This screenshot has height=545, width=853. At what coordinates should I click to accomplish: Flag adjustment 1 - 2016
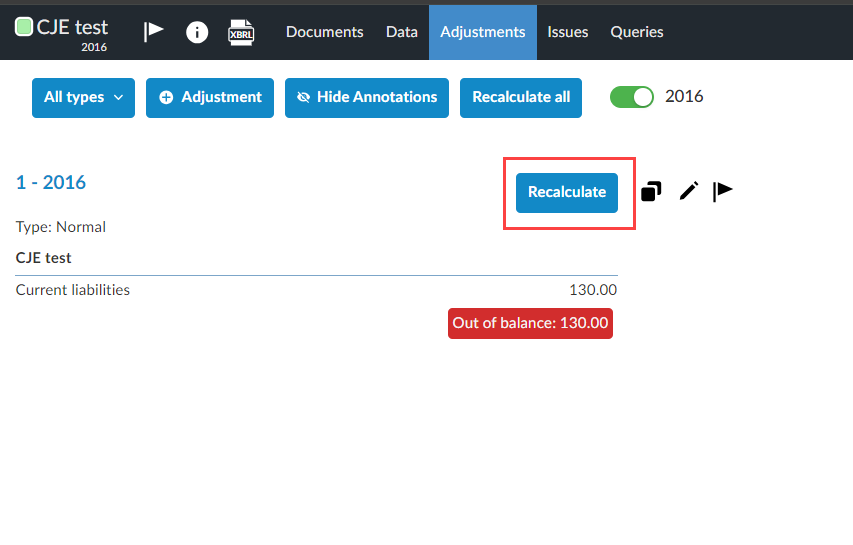(x=723, y=191)
